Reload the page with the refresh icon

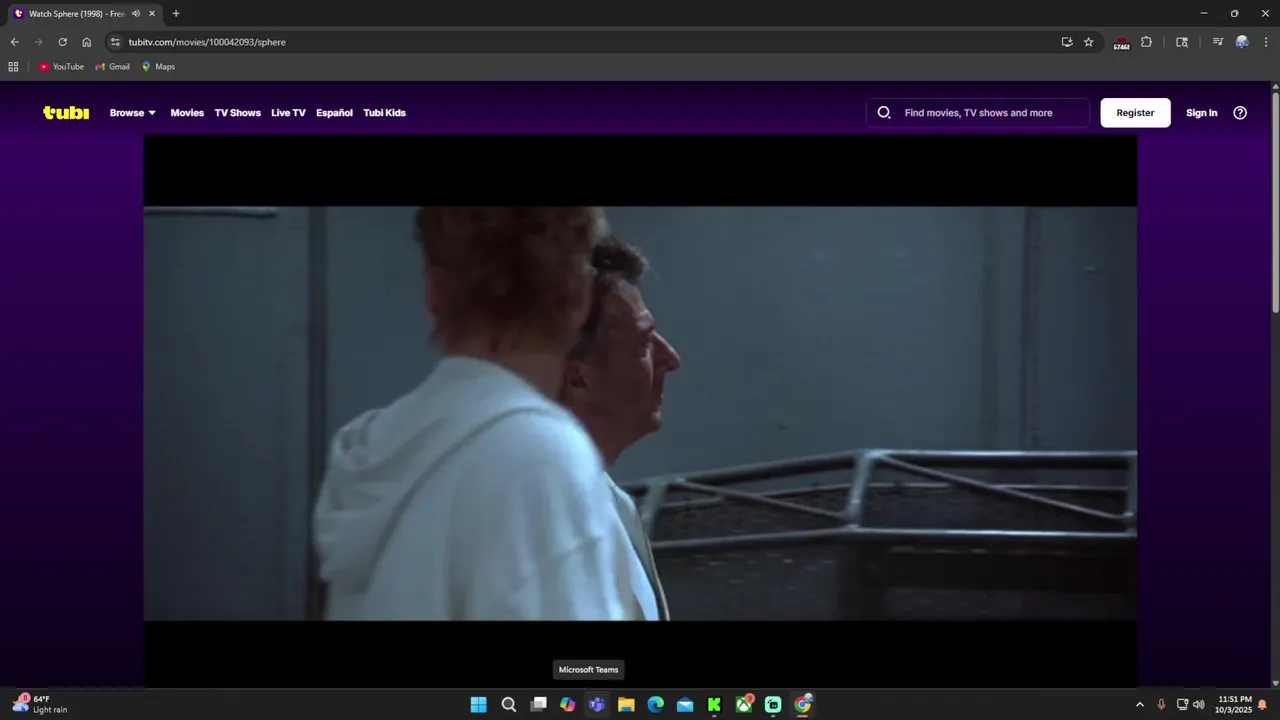(x=62, y=42)
